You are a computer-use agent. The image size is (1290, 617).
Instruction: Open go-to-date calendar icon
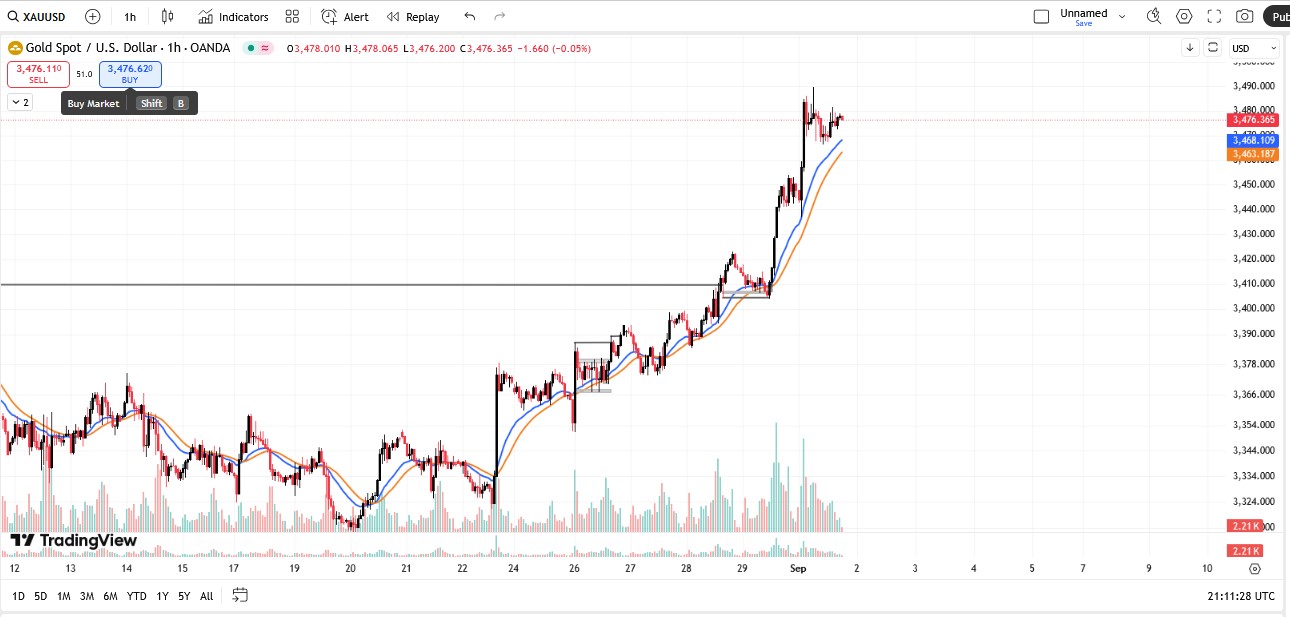[x=240, y=595]
